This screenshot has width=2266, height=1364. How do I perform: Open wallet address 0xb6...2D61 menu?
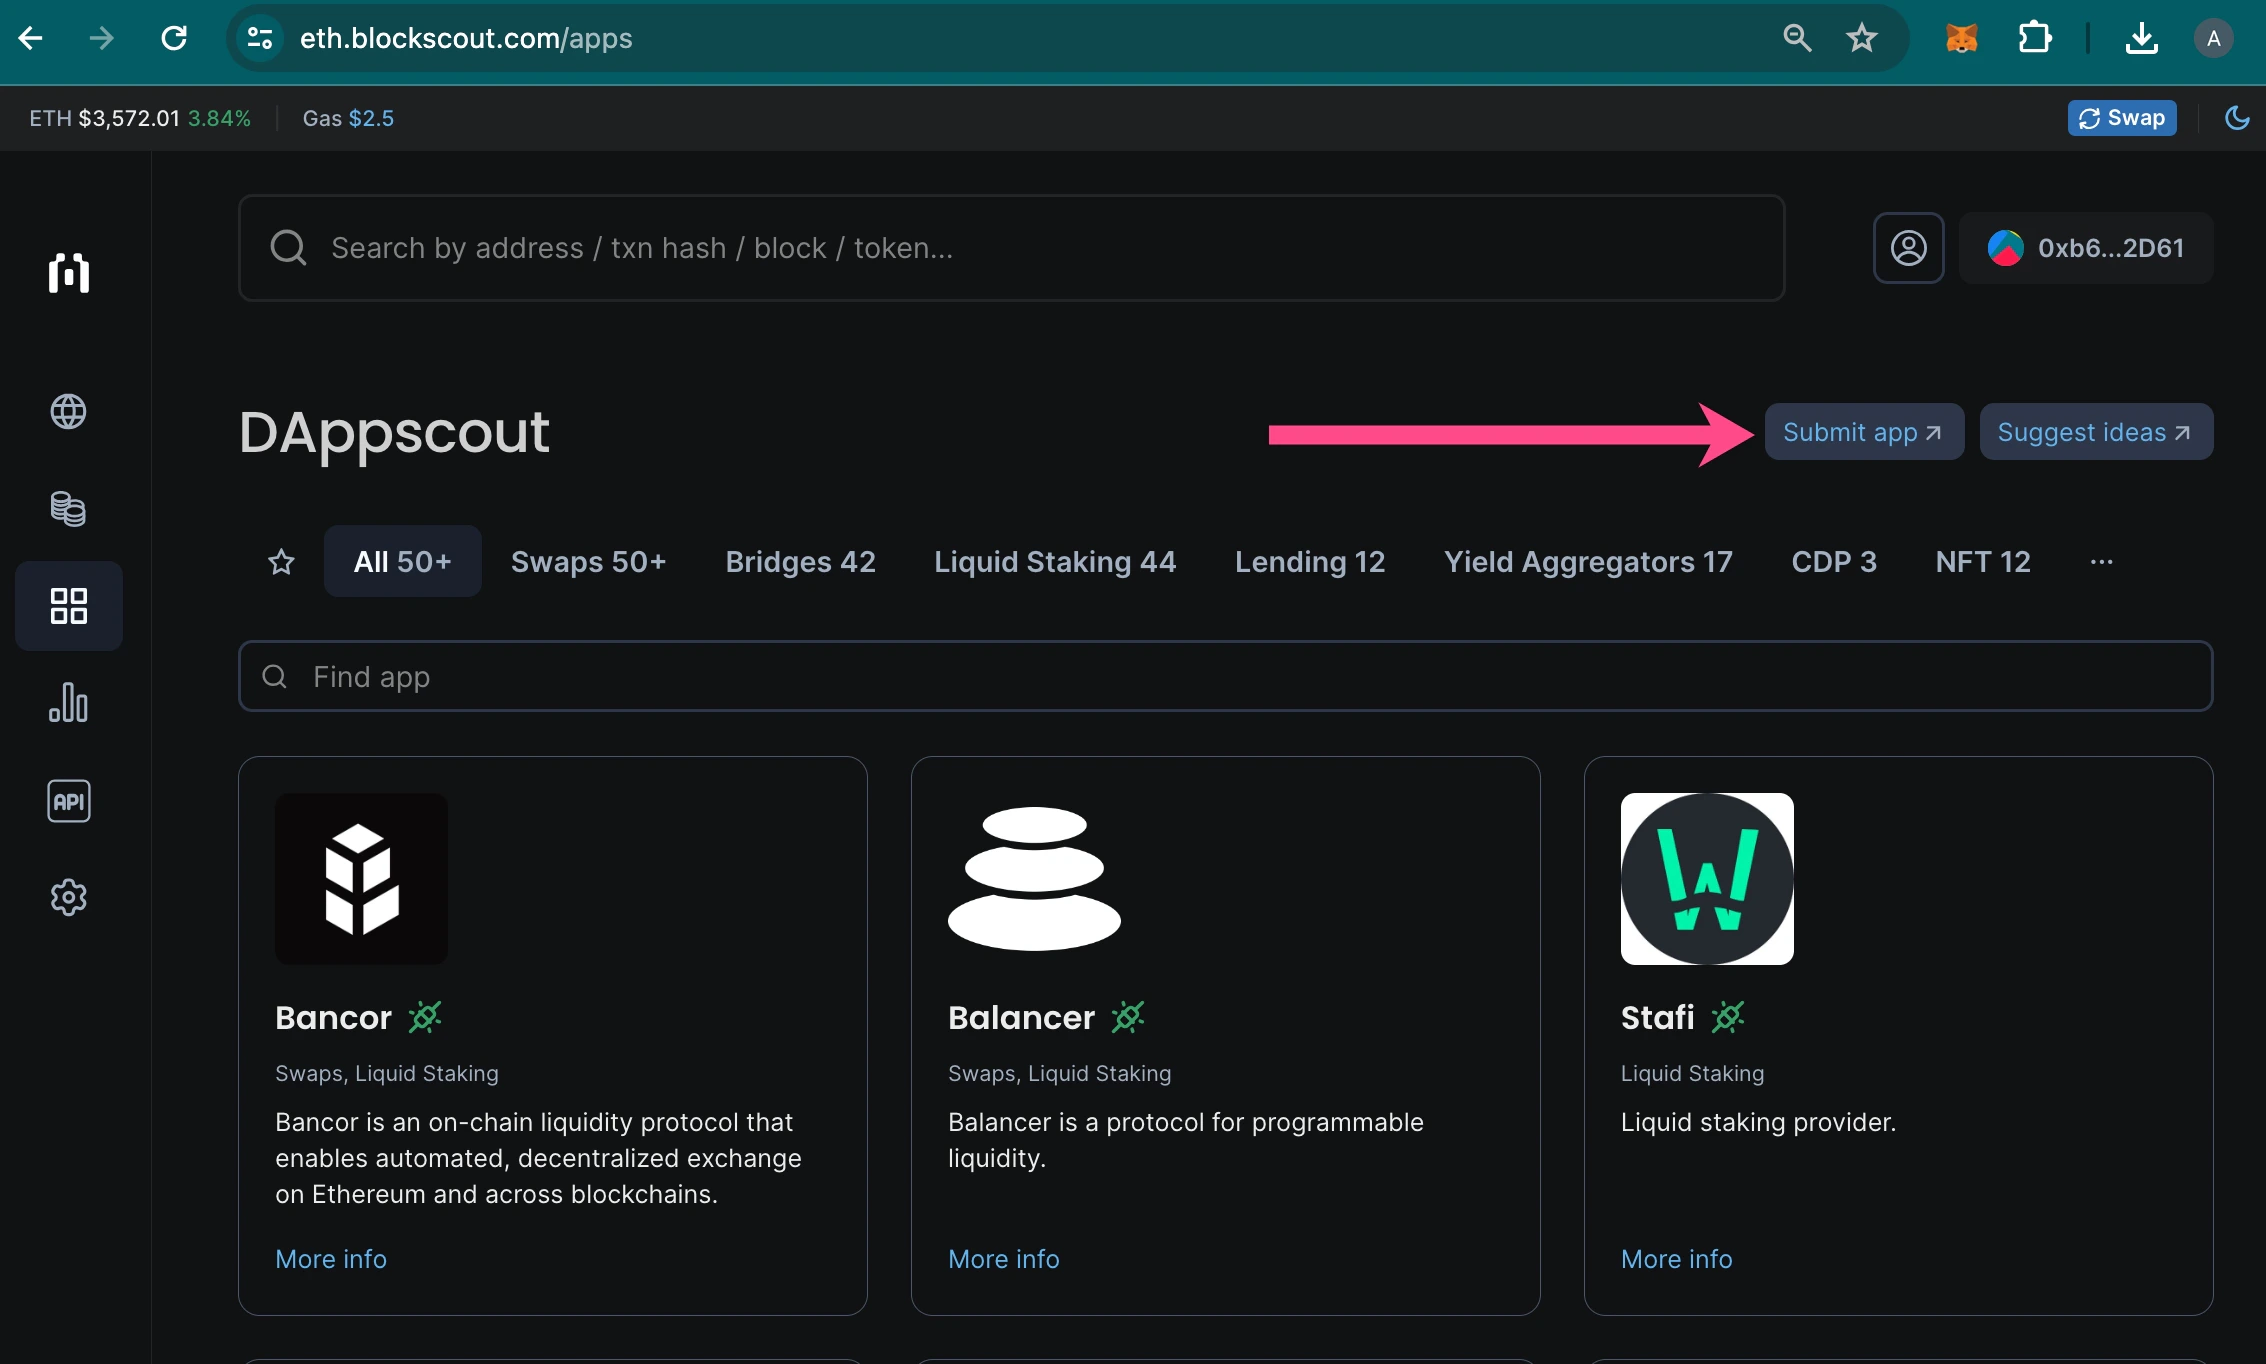point(2086,248)
